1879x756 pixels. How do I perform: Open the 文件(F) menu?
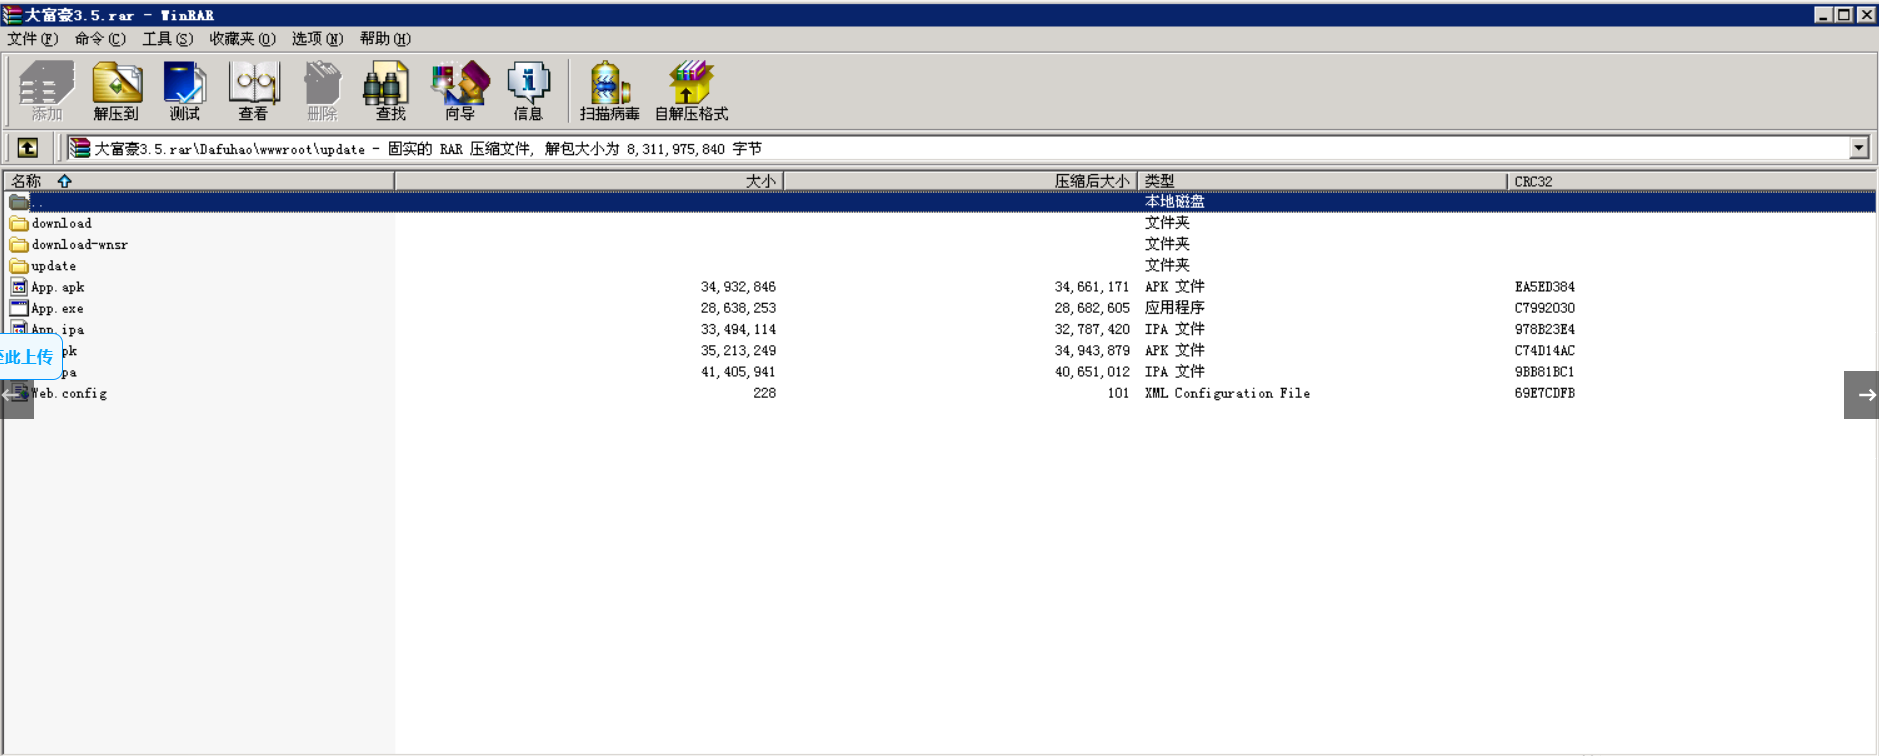point(33,39)
